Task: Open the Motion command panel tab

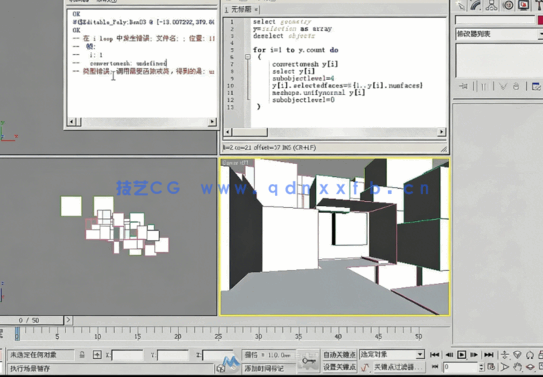Action: [x=508, y=5]
